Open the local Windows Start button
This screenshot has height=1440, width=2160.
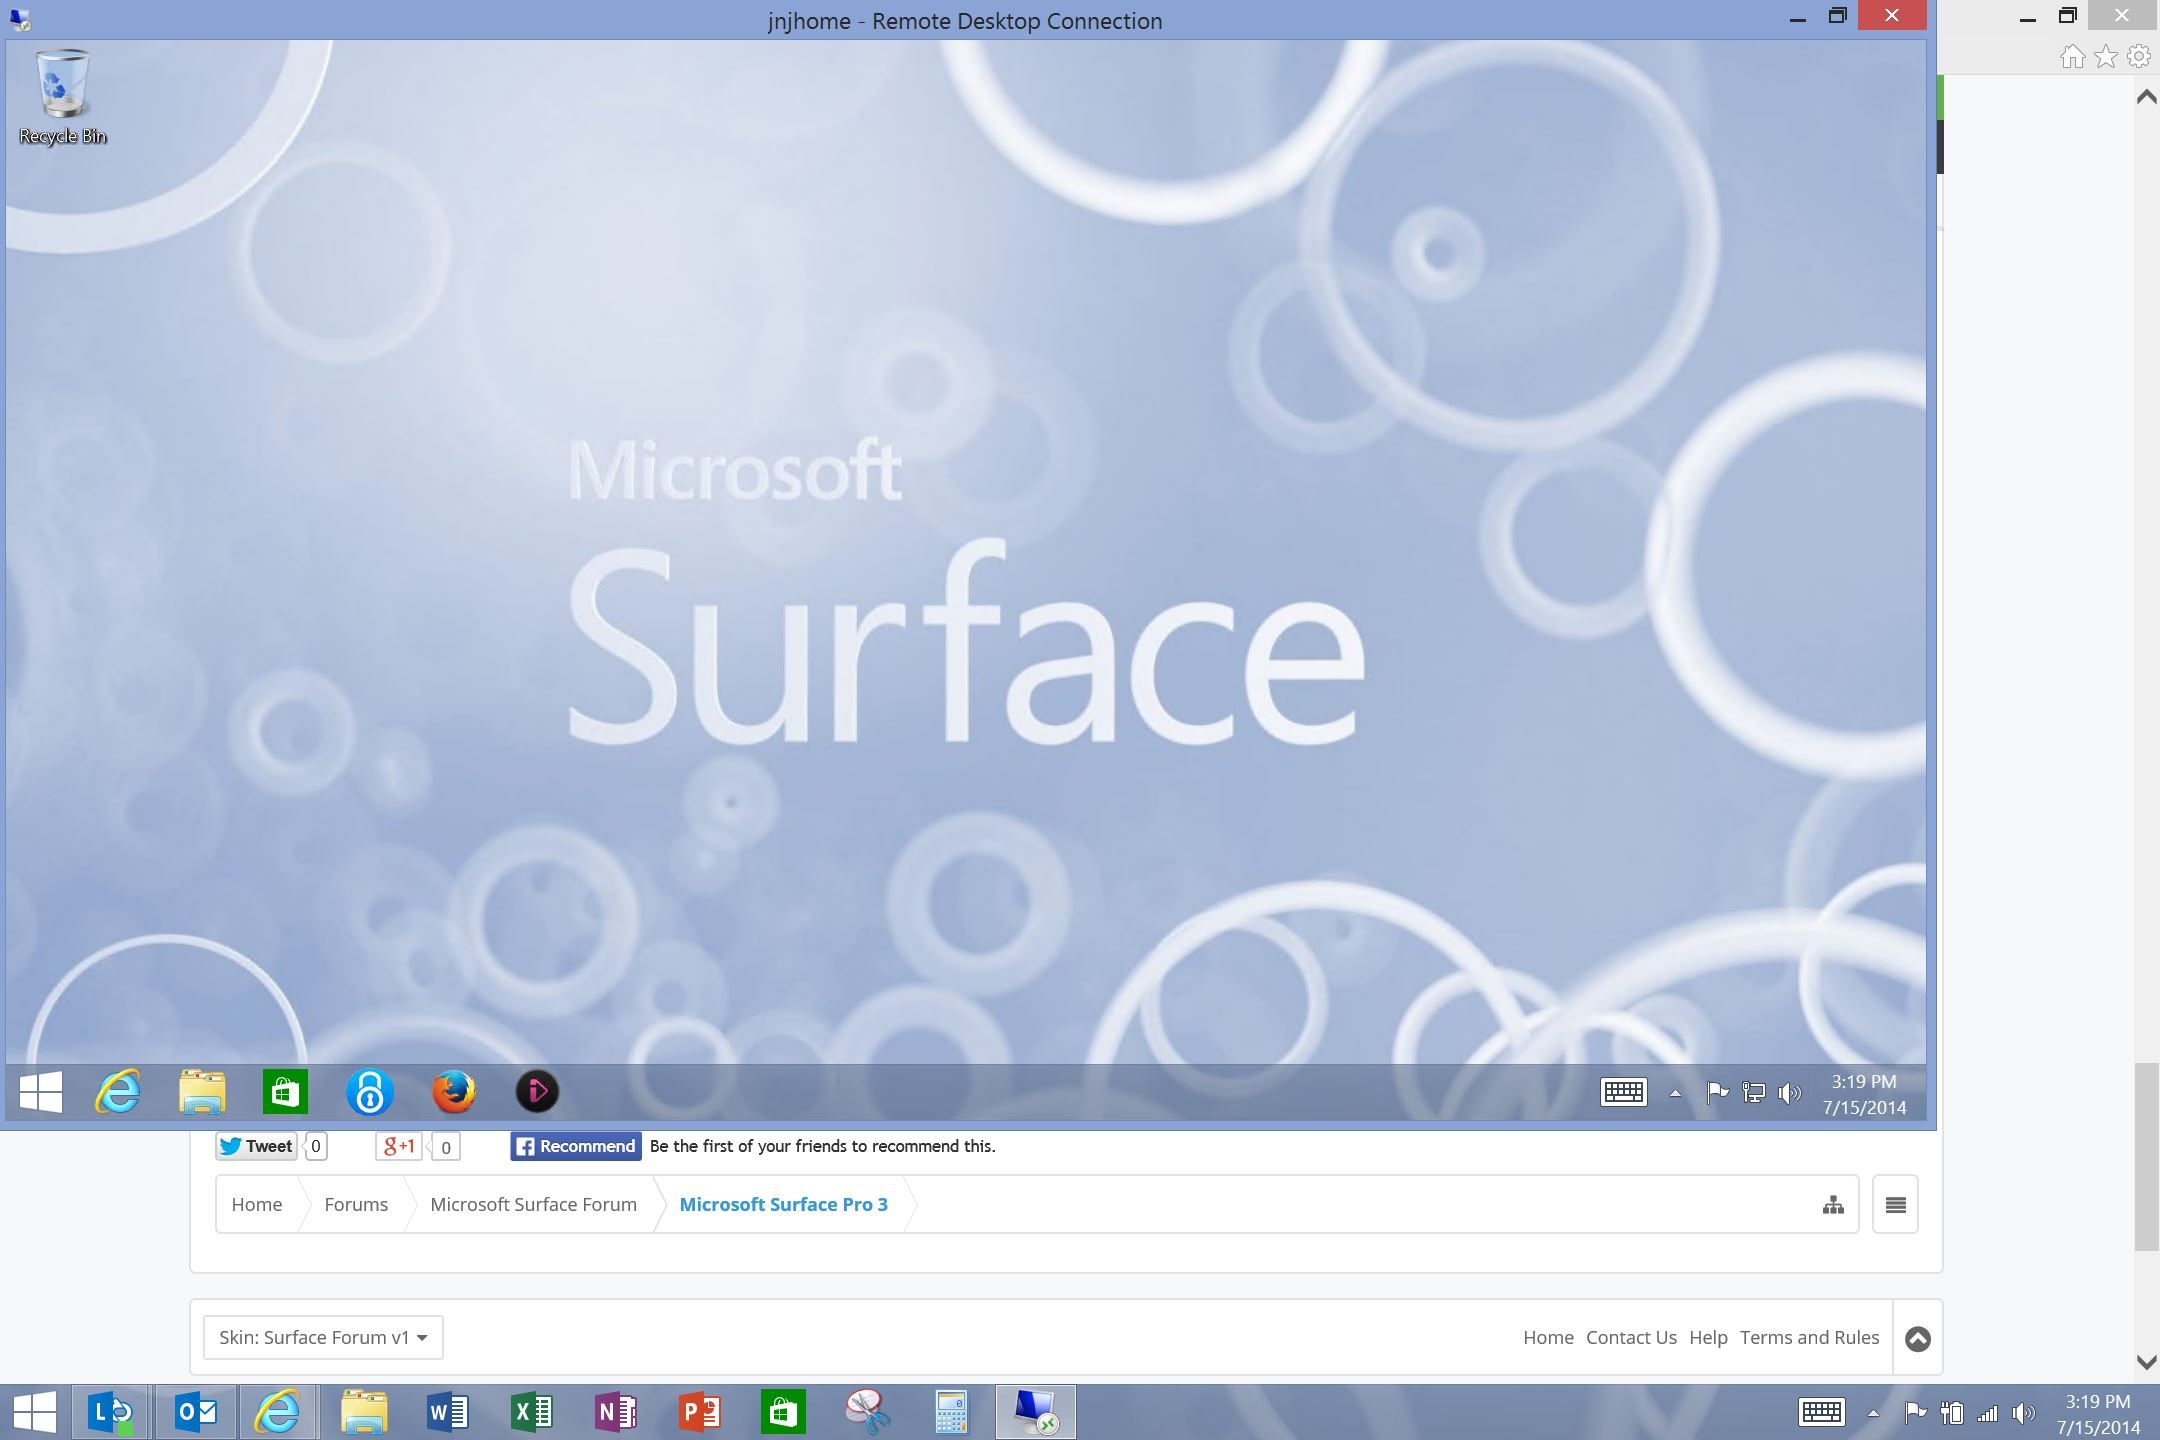35,1412
